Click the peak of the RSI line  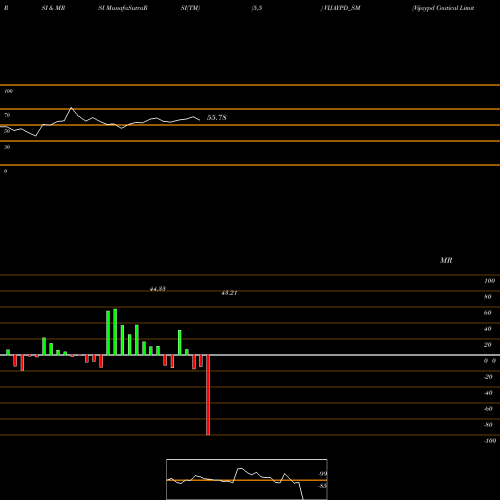[71, 108]
